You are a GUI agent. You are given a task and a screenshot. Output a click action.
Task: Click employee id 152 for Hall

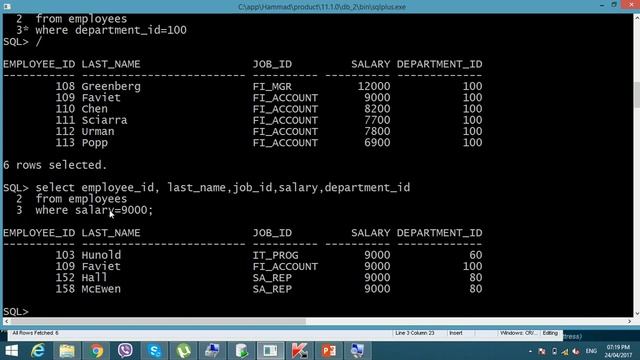(x=65, y=278)
